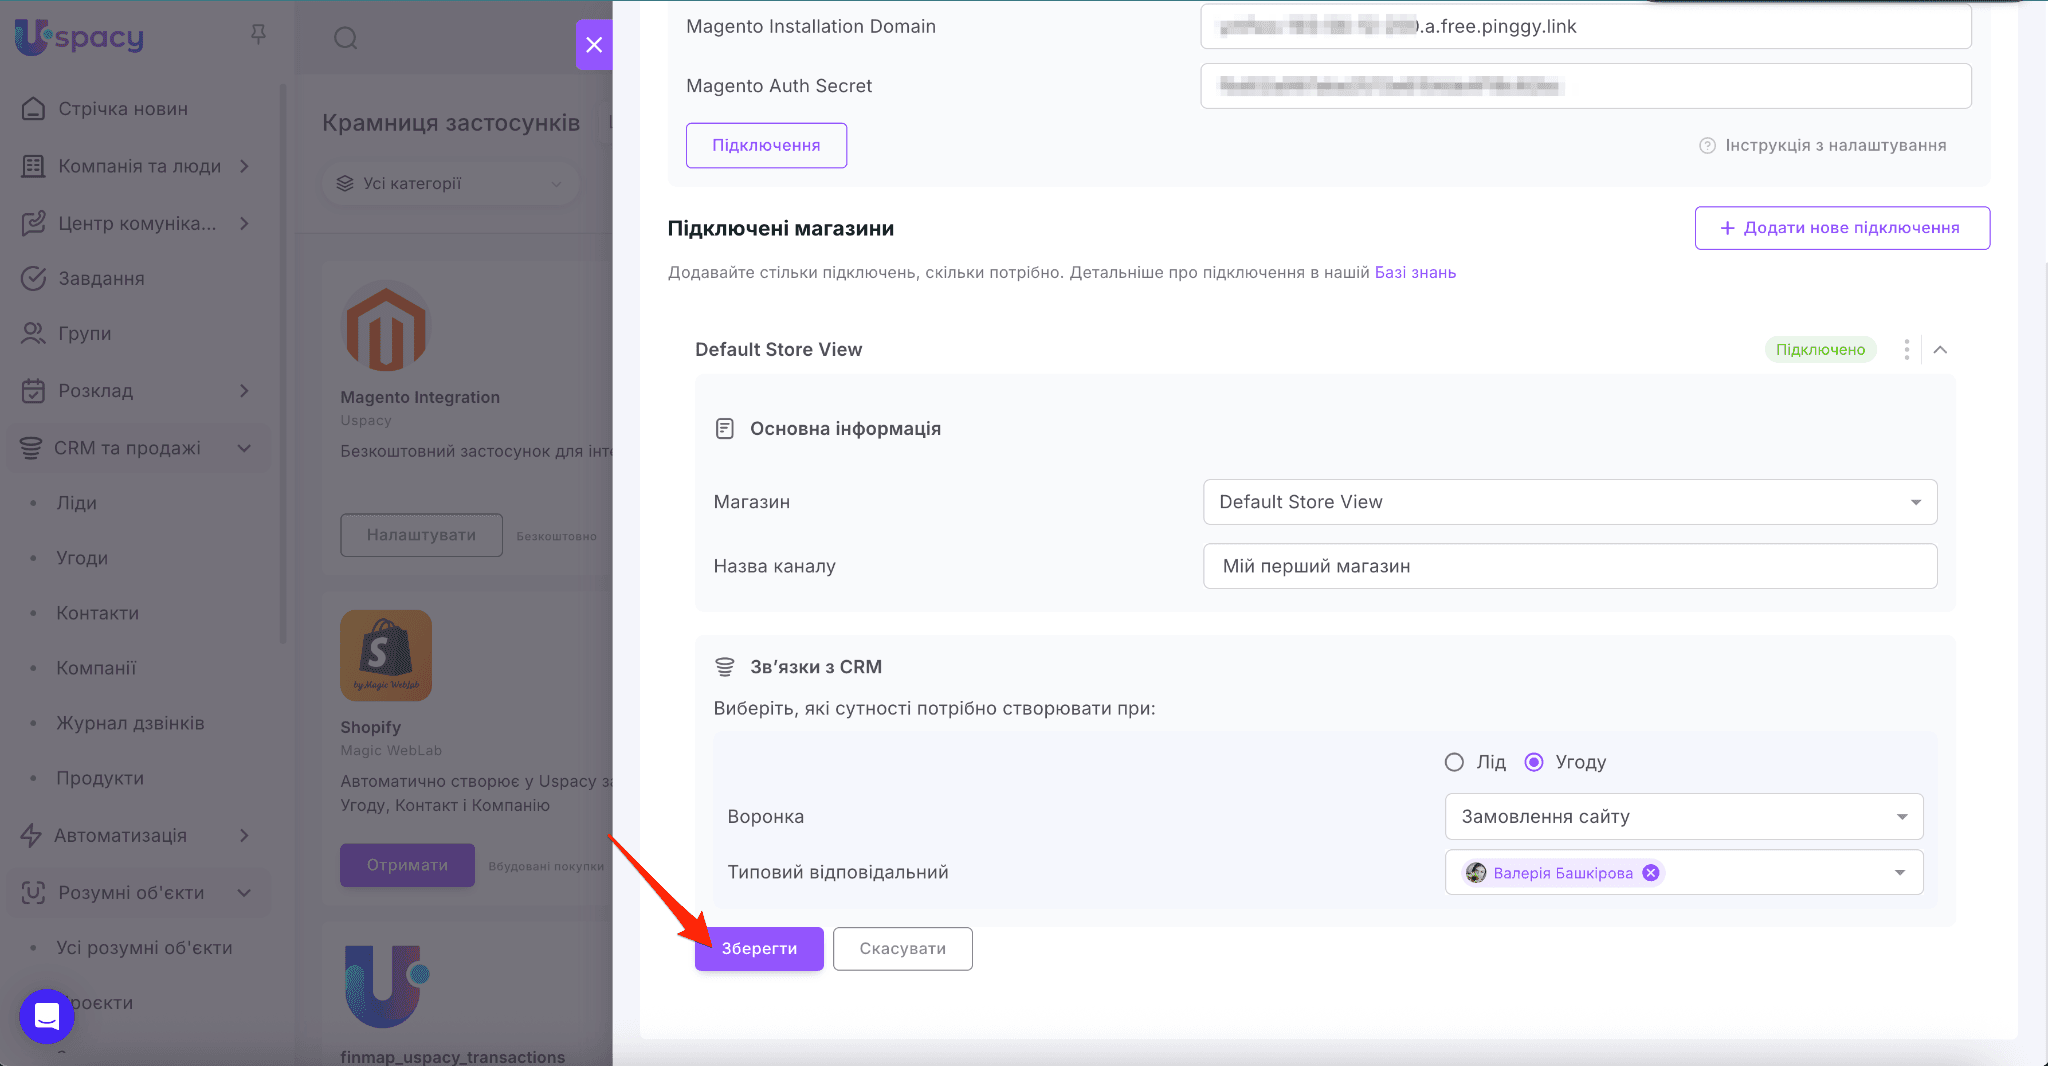The height and width of the screenshot is (1066, 2048).
Task: Click the Групи people icon
Action: click(33, 333)
